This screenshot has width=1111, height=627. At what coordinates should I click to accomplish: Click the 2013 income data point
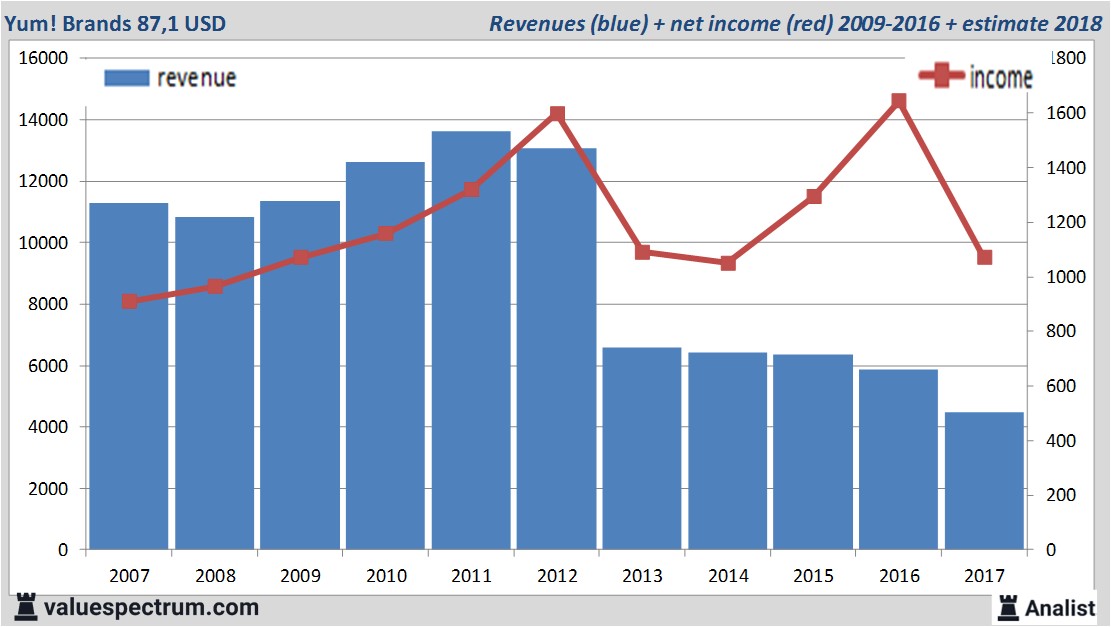(x=643, y=252)
